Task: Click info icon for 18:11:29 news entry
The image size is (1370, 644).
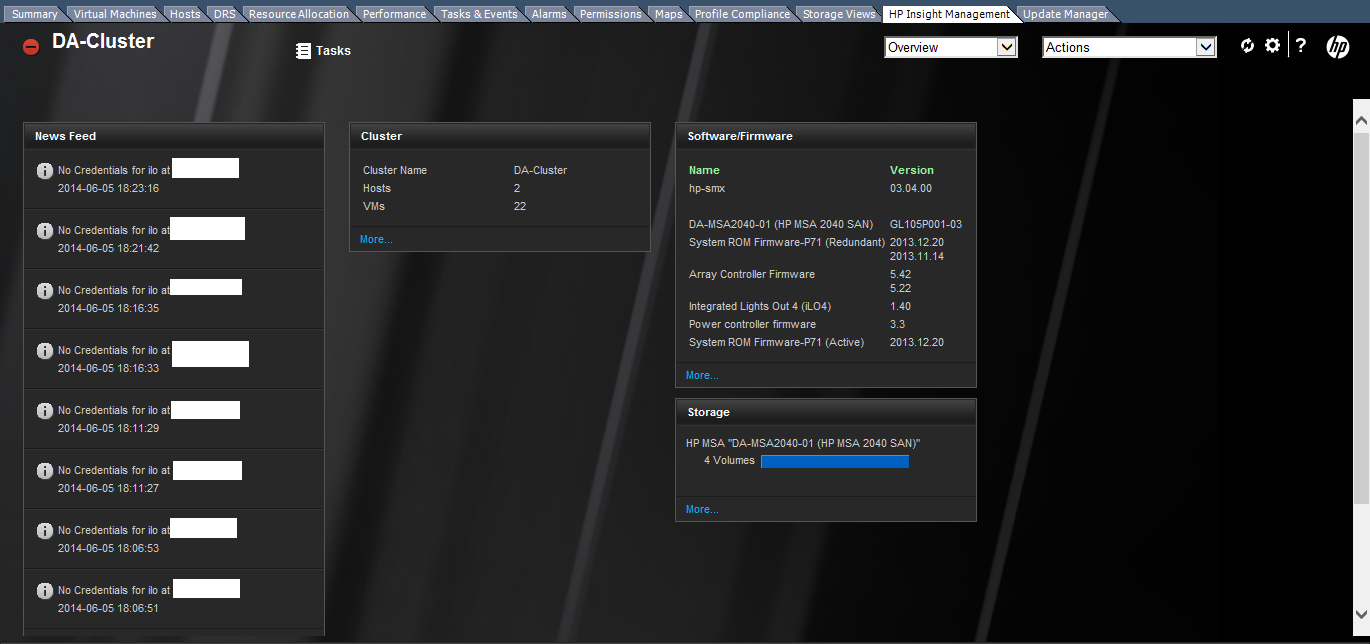Action: point(45,411)
